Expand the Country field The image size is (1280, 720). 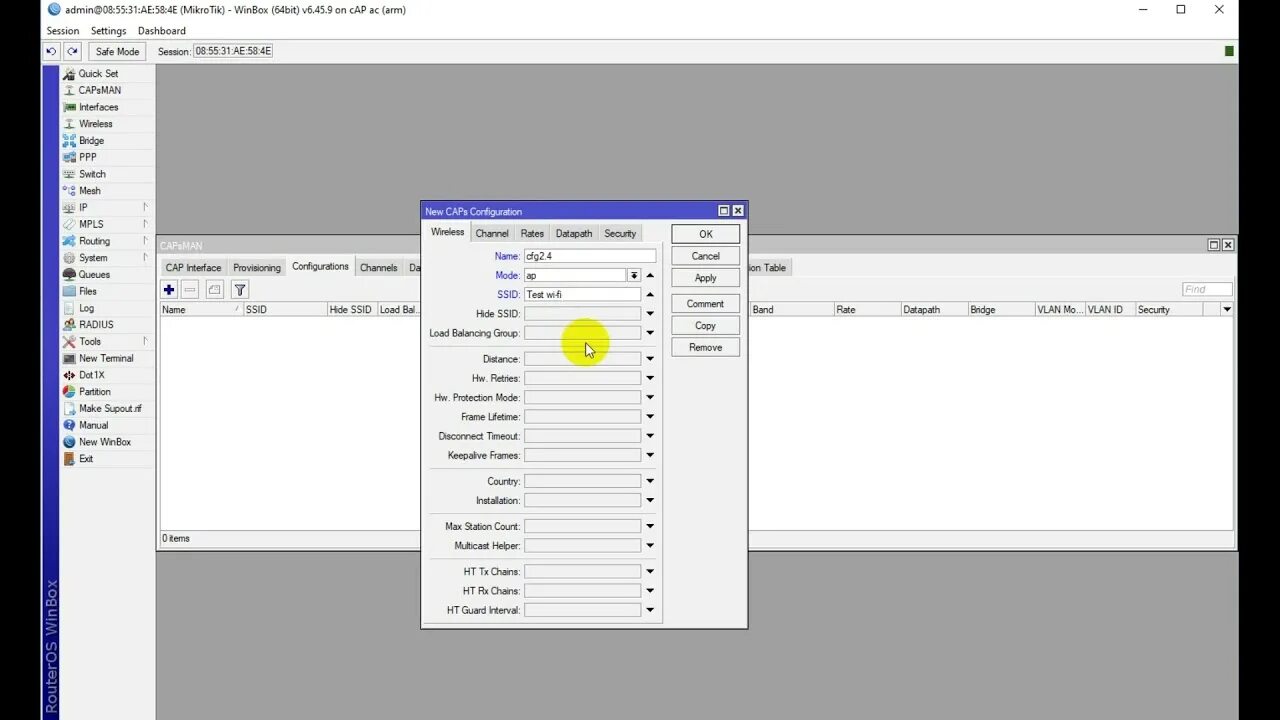click(650, 481)
